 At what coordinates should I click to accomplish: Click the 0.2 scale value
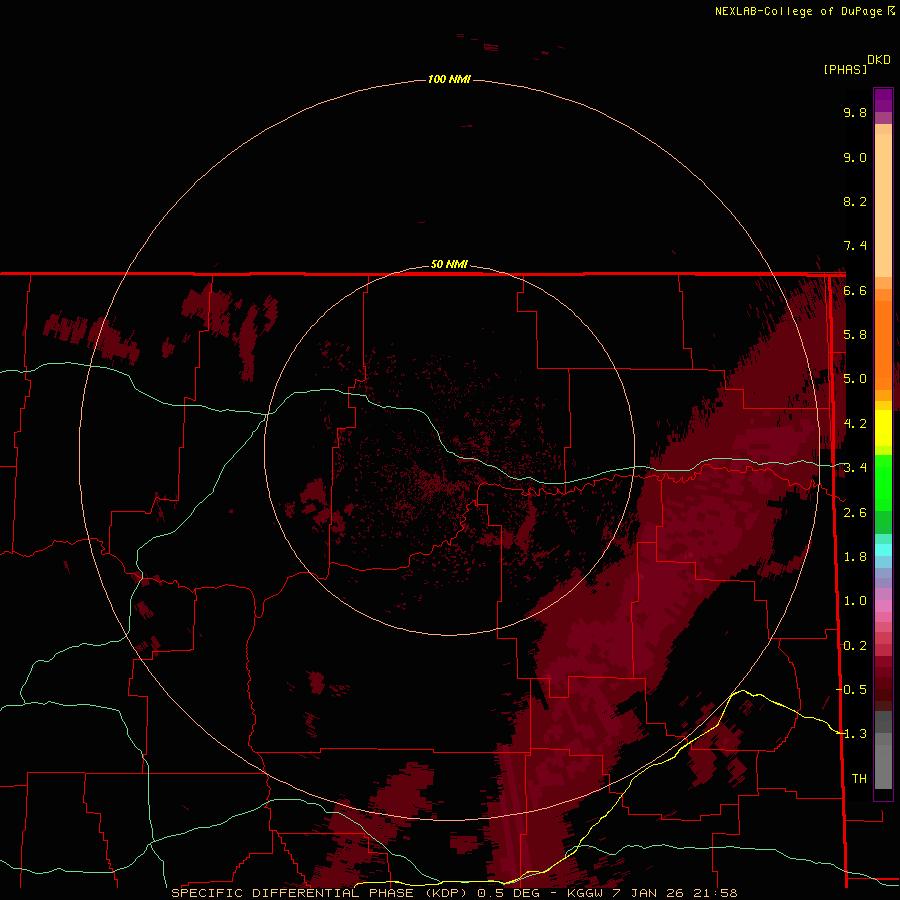[x=855, y=646]
